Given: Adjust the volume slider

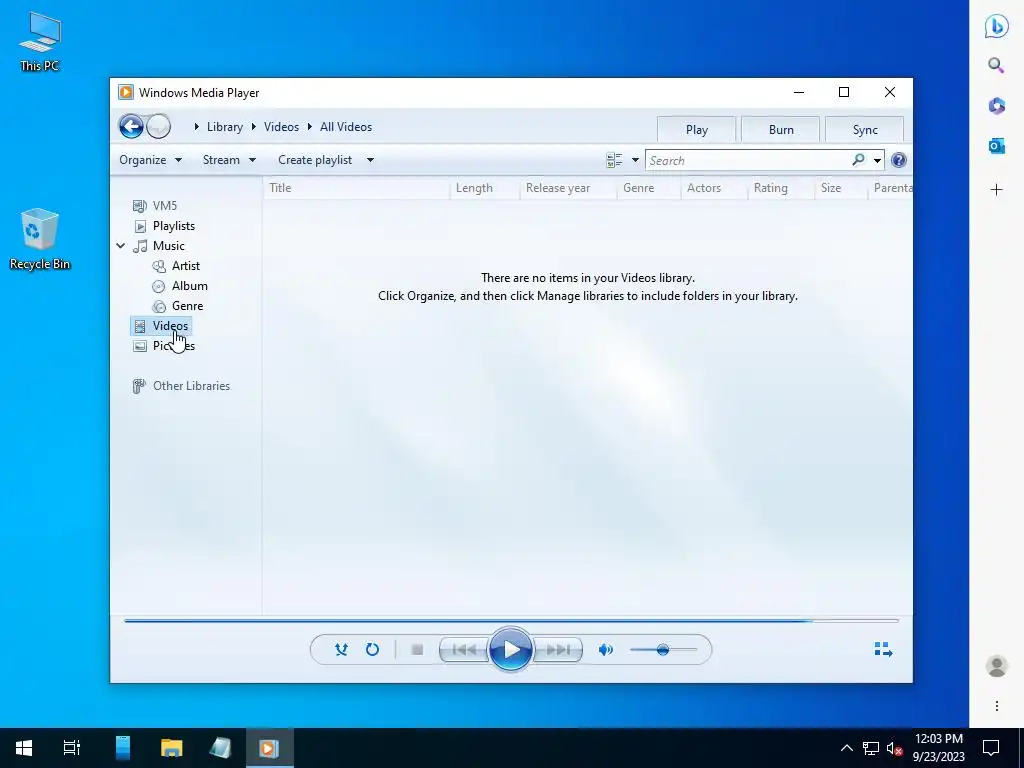Looking at the screenshot, I should click(x=663, y=650).
